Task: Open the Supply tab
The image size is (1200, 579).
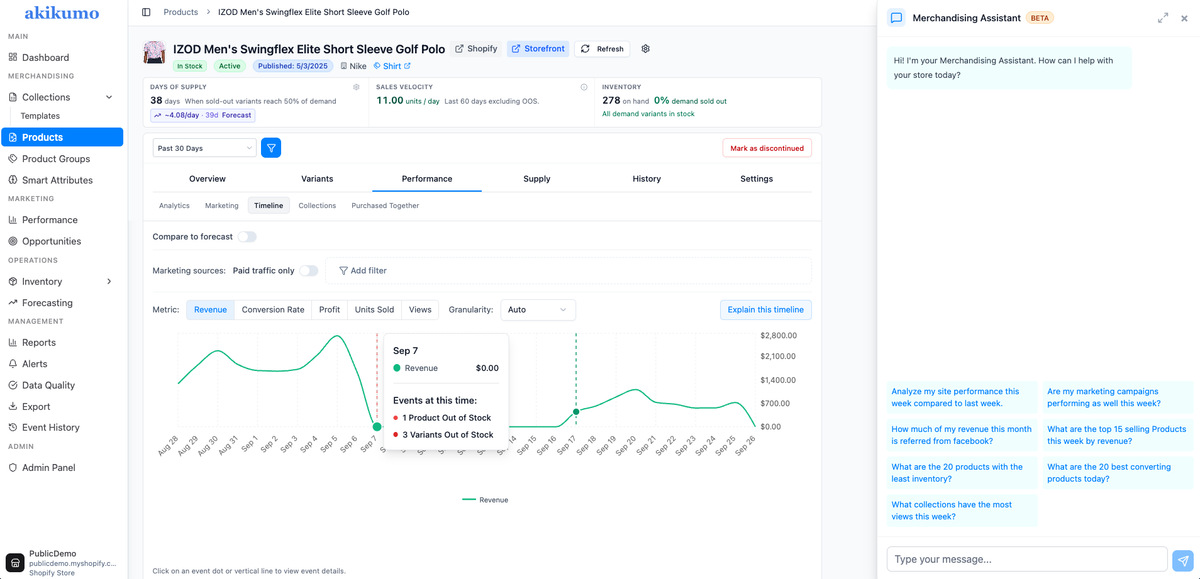Action: (537, 179)
